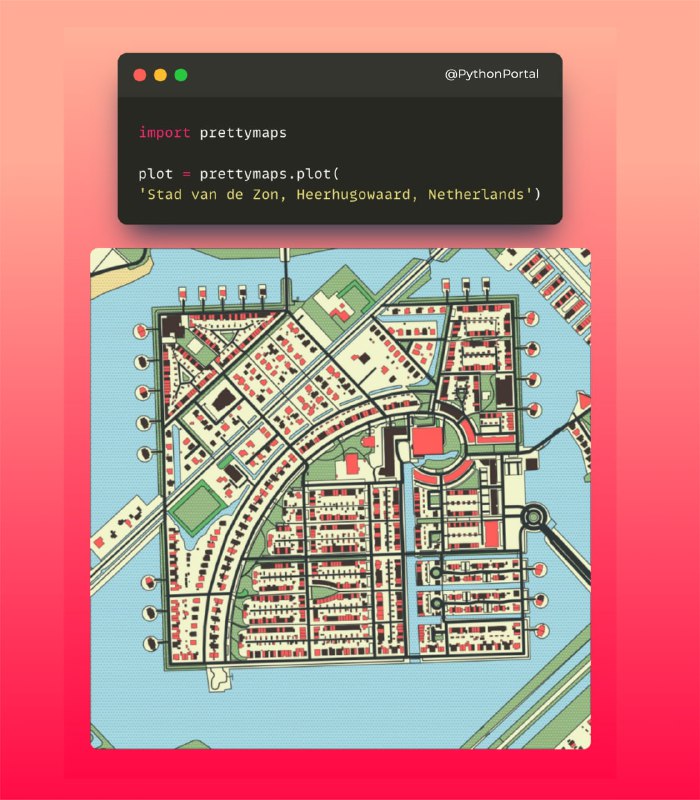Click the large red square building on map
This screenshot has height=800, width=700.
[428, 442]
